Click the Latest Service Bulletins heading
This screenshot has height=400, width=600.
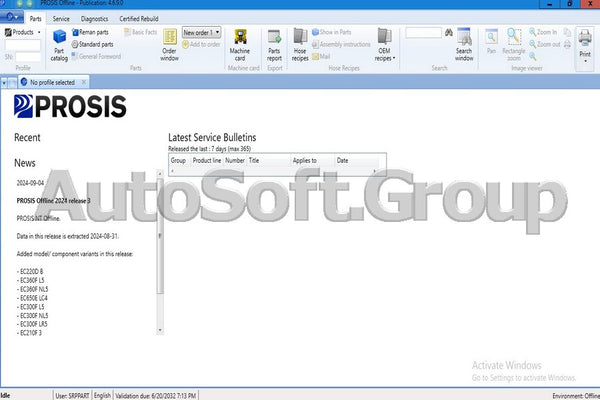click(x=212, y=137)
